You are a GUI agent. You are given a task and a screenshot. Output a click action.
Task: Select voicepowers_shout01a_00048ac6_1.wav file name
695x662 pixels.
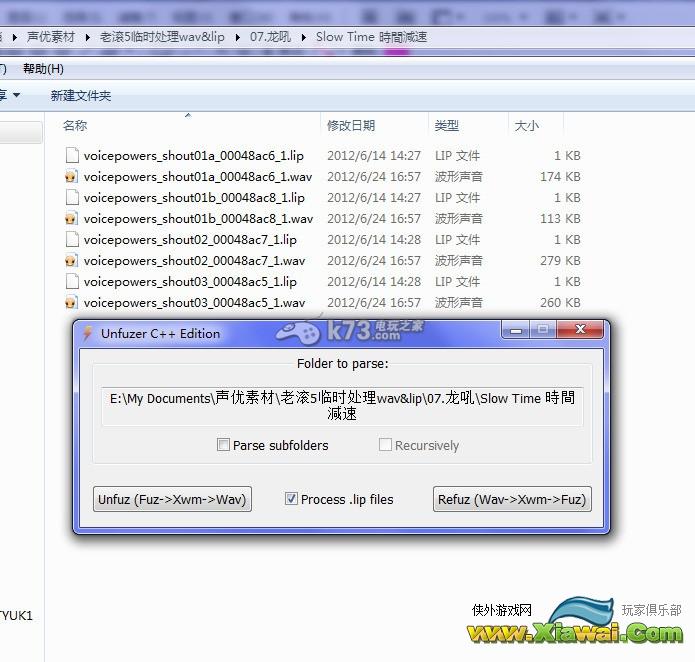pyautogui.click(x=198, y=177)
